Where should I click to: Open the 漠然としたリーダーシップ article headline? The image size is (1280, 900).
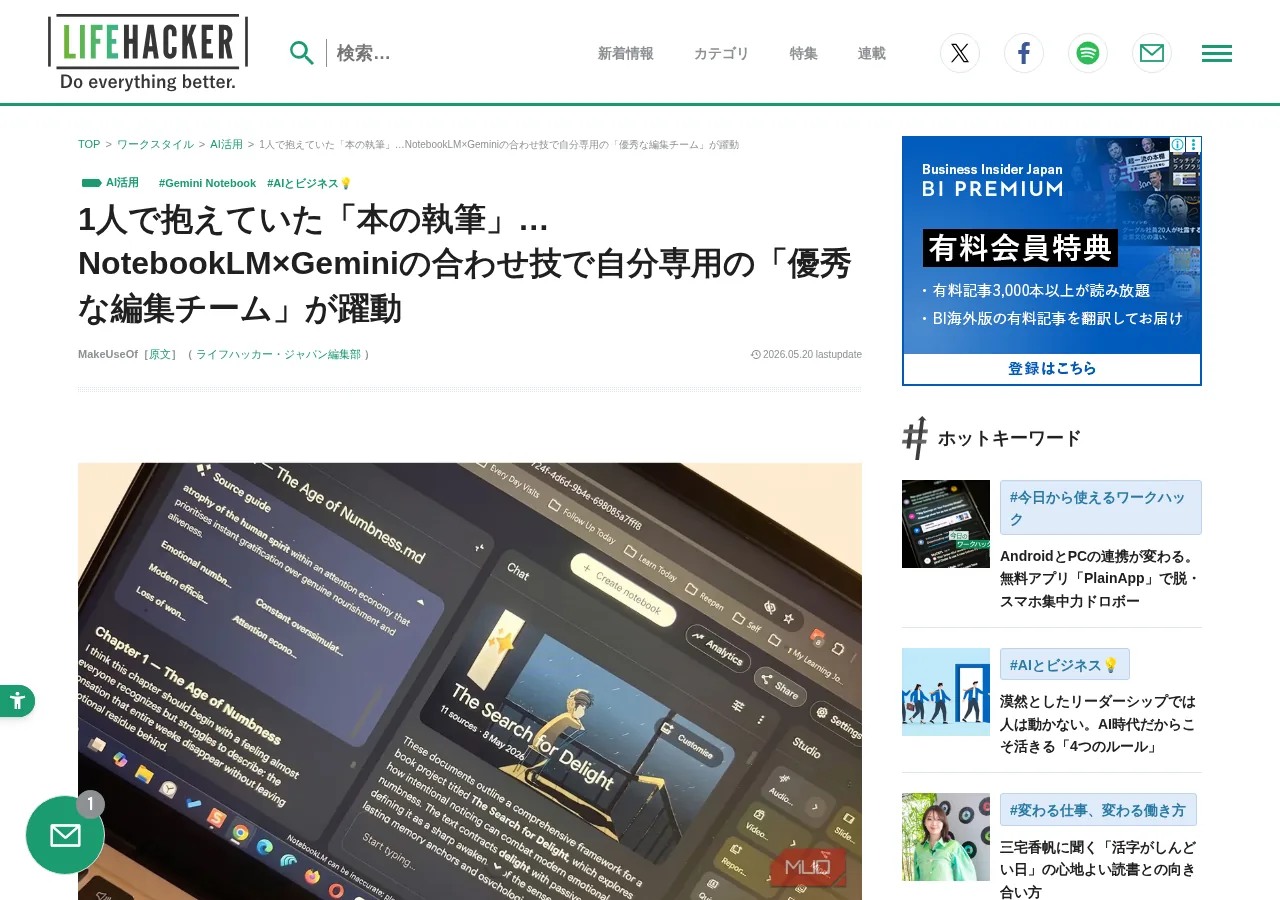click(x=1098, y=723)
